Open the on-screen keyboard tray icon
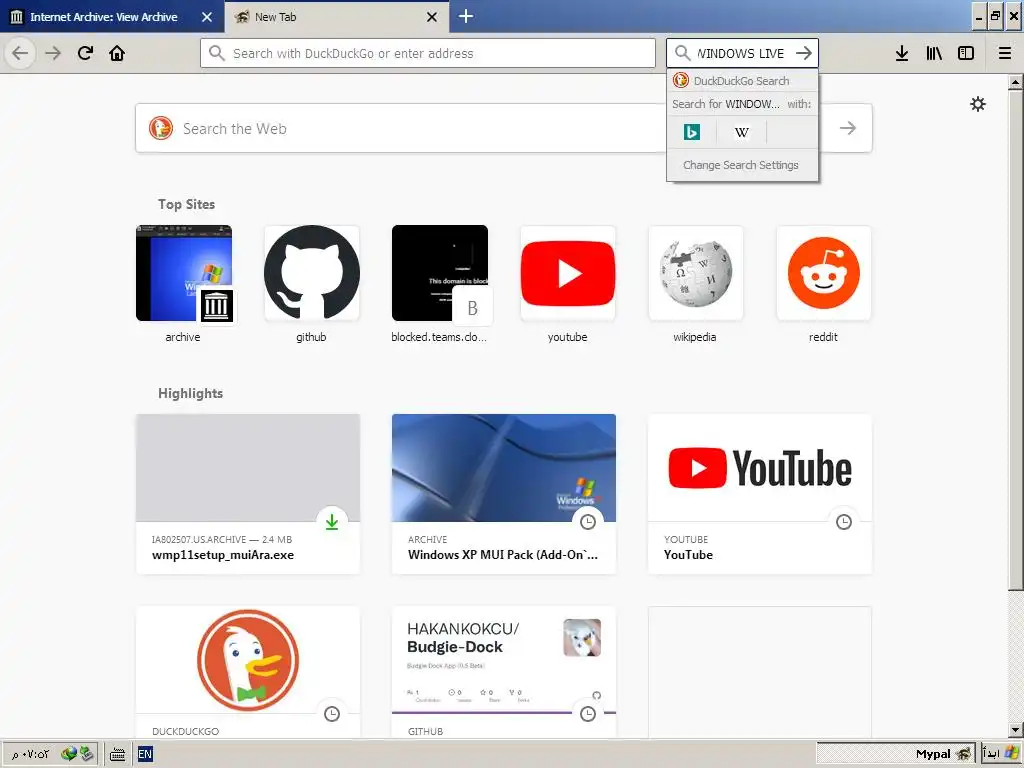The image size is (1024, 768). click(x=118, y=754)
